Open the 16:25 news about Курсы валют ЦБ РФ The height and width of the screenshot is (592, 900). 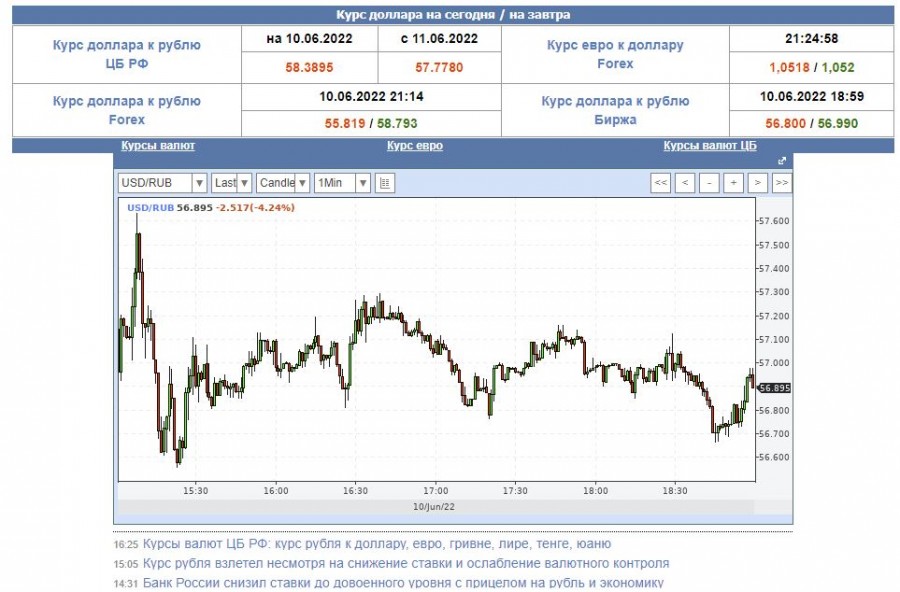(377, 544)
